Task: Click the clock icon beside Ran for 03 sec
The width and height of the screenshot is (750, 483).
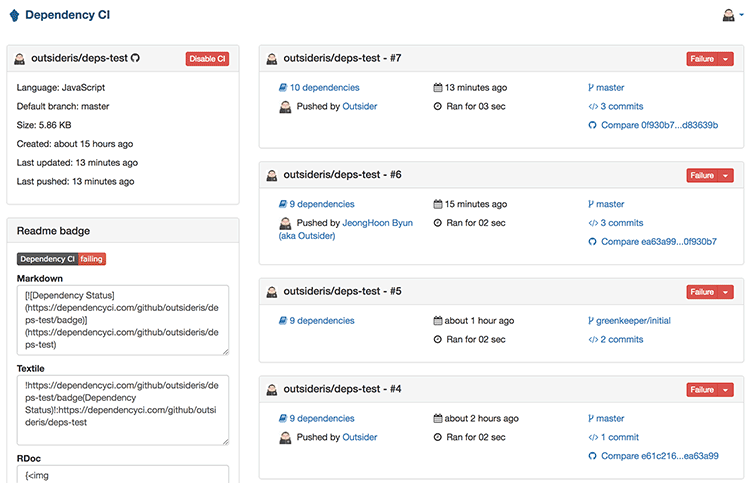Action: tap(437, 106)
